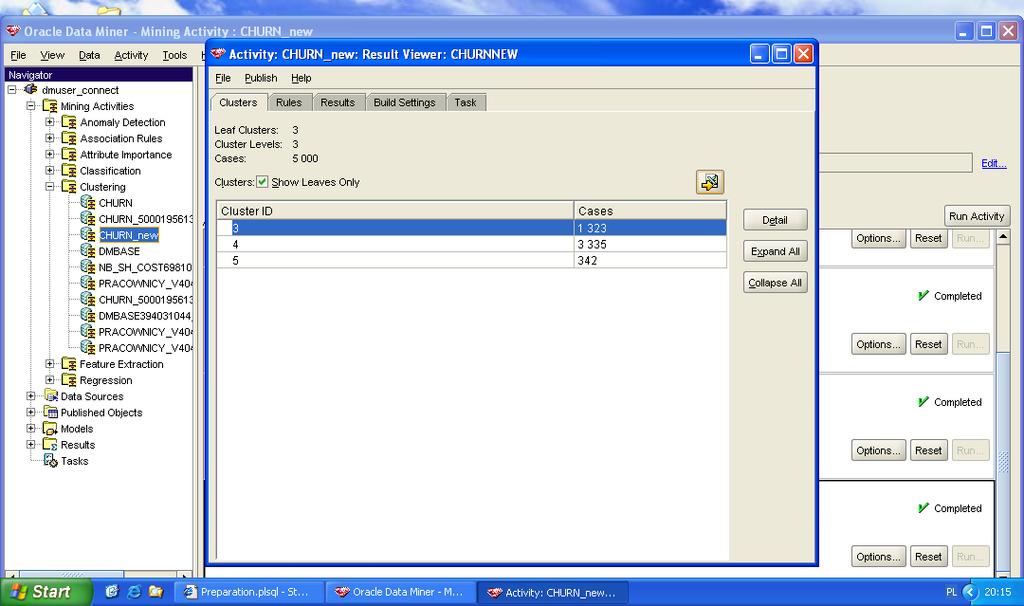Expand the Results node in Navigator
Image resolution: width=1024 pixels, height=606 pixels.
pos(31,444)
